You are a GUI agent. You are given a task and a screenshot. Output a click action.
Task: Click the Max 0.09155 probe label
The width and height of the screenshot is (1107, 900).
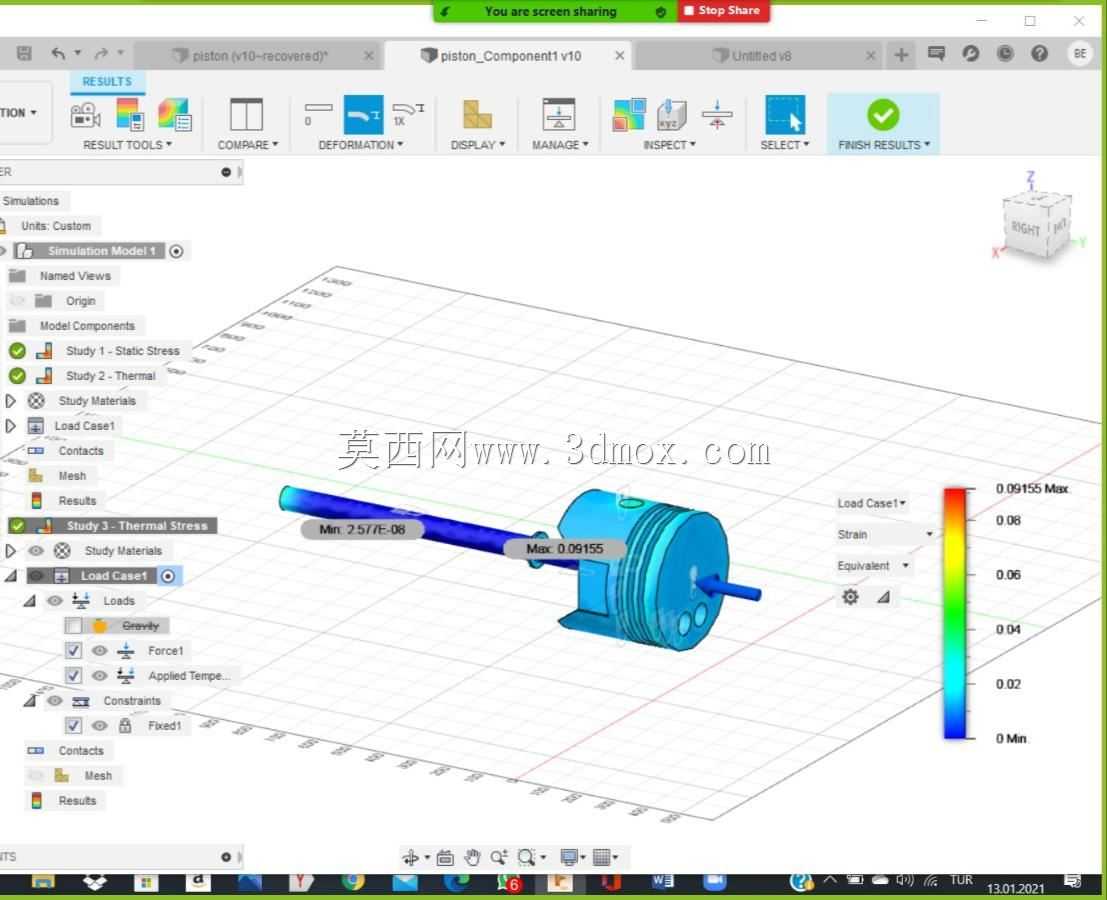(564, 548)
